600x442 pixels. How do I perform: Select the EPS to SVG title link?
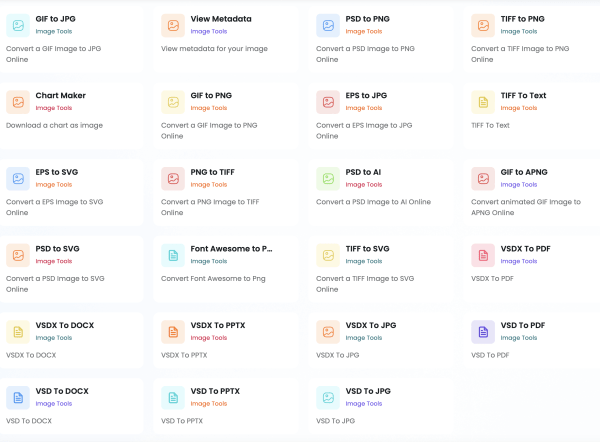[x=56, y=172]
